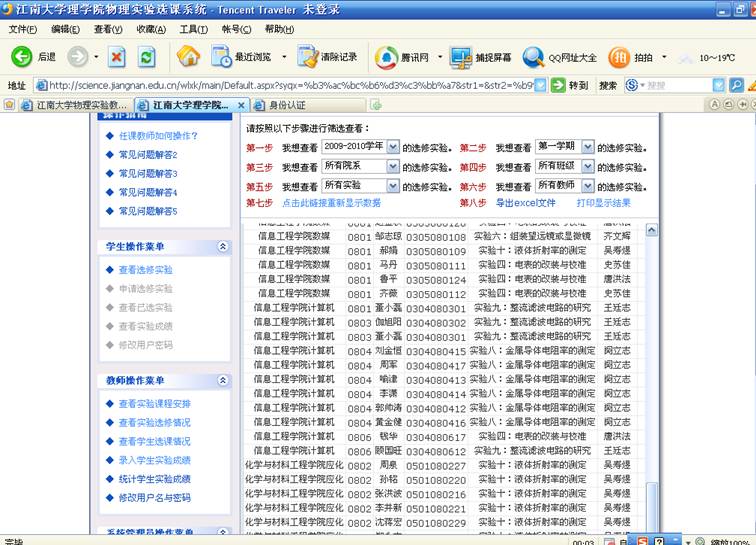Click the new tab button after 身份认证

[x=376, y=105]
